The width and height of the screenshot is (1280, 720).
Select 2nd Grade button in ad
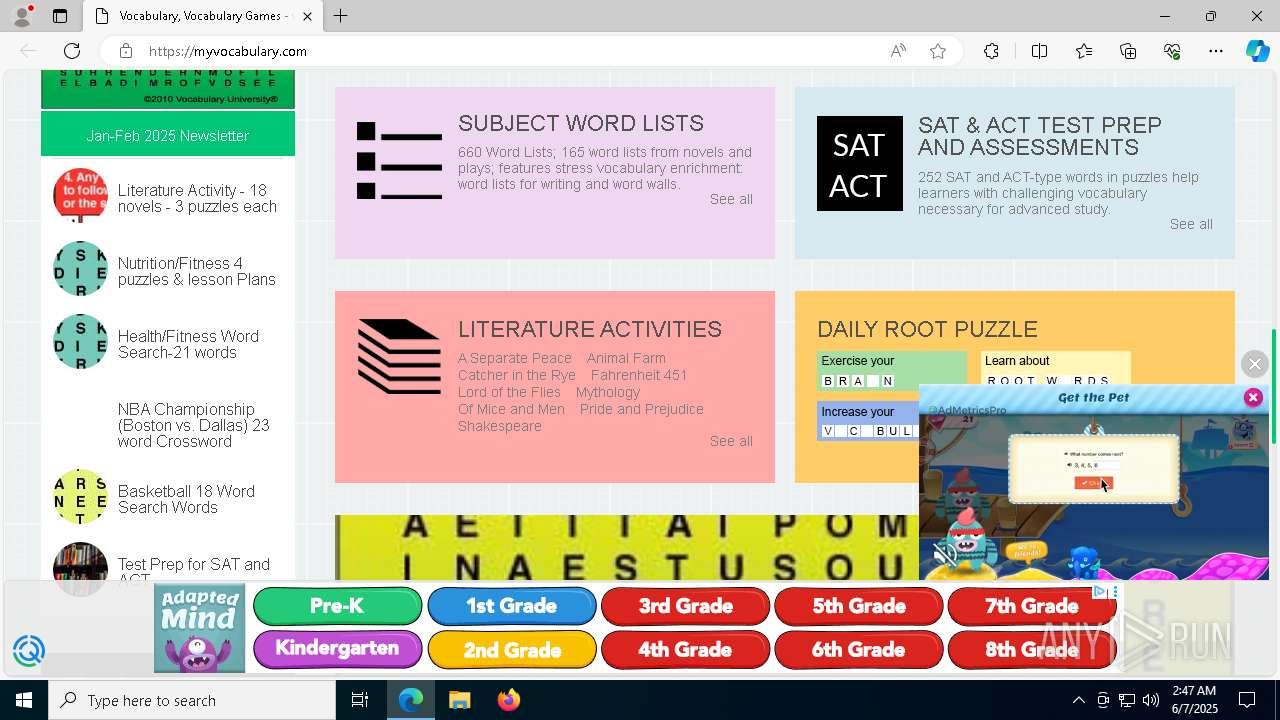click(511, 650)
